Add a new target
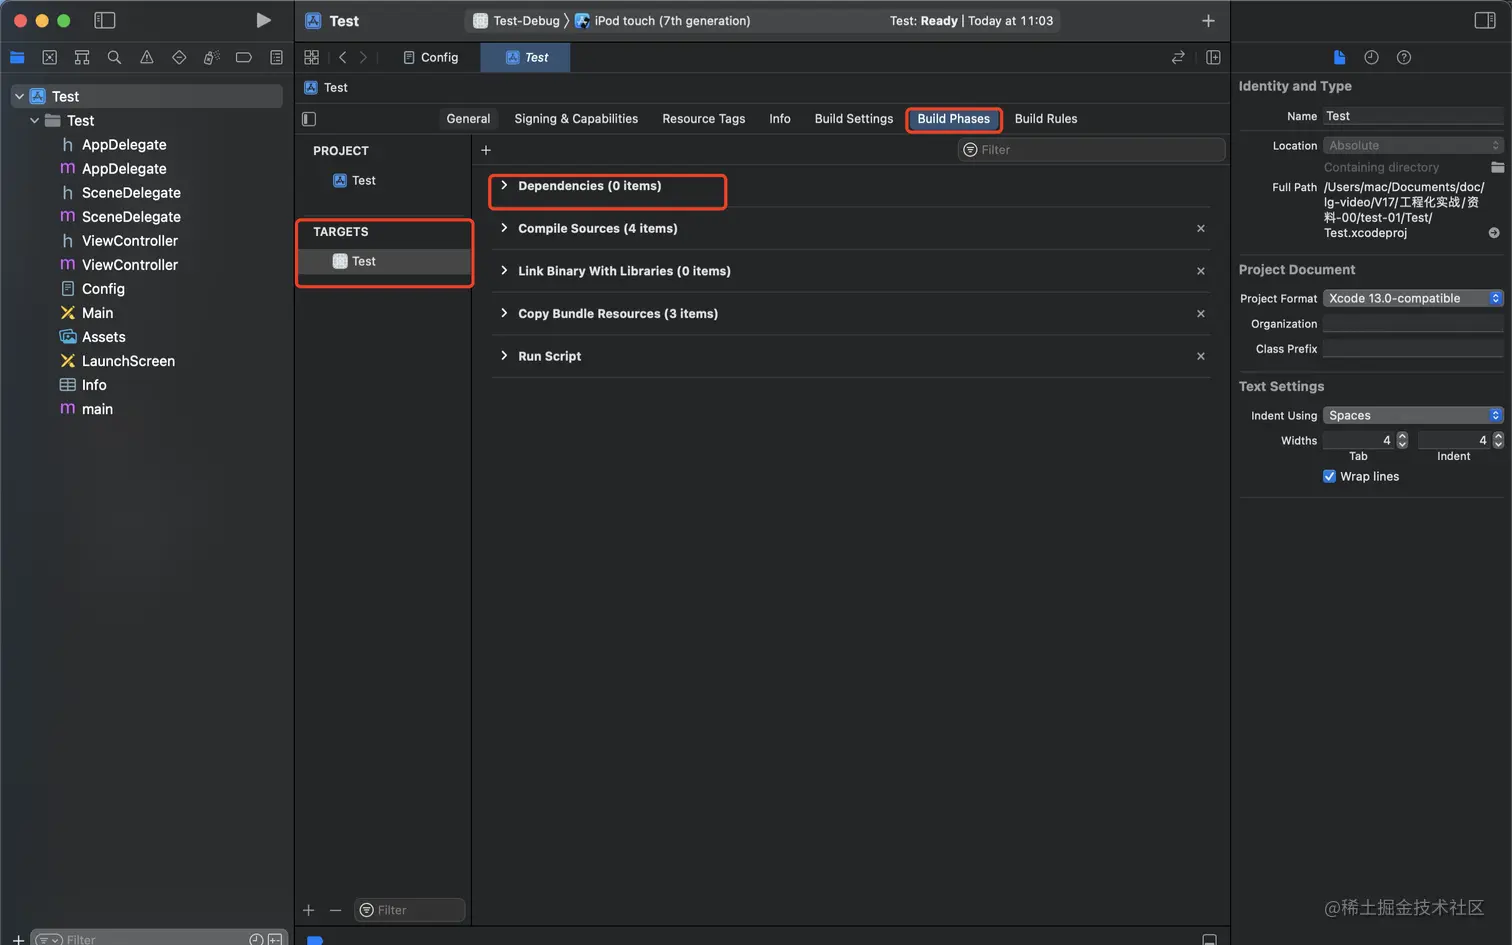This screenshot has height=945, width=1512. [308, 910]
